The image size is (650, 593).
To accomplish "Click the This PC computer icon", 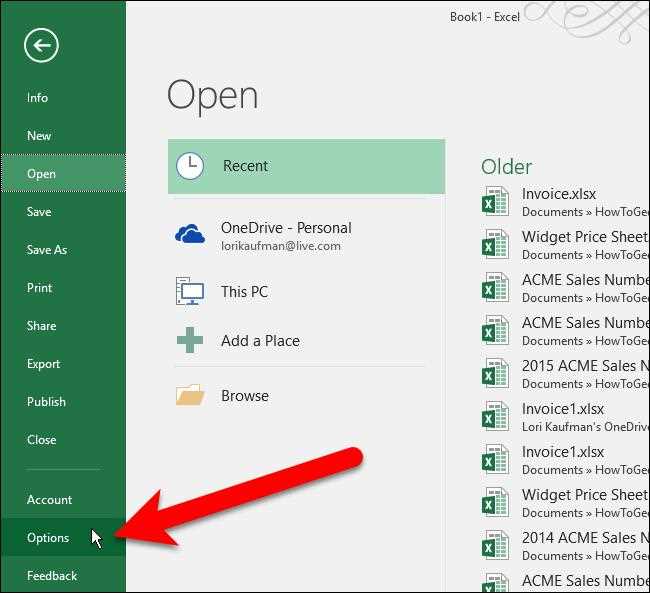I will 190,292.
